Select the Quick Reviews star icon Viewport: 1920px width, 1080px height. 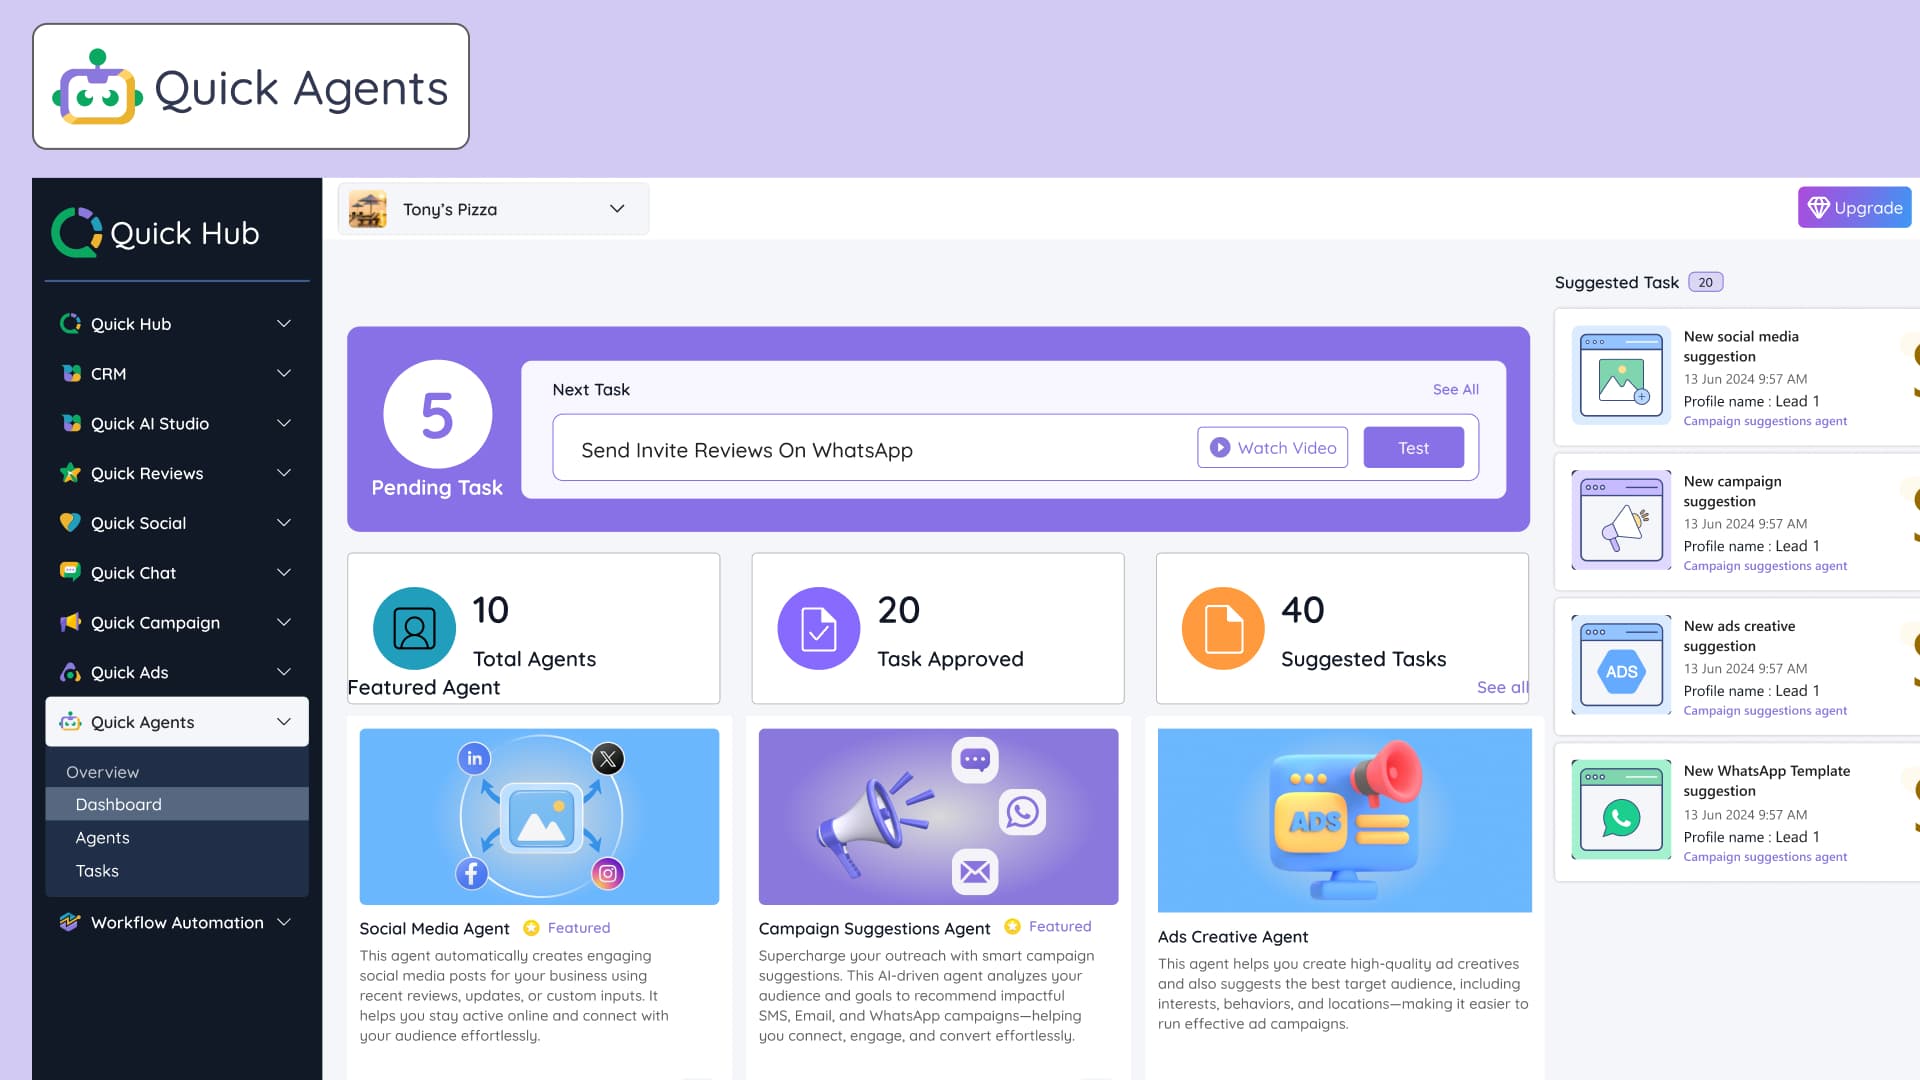(71, 473)
